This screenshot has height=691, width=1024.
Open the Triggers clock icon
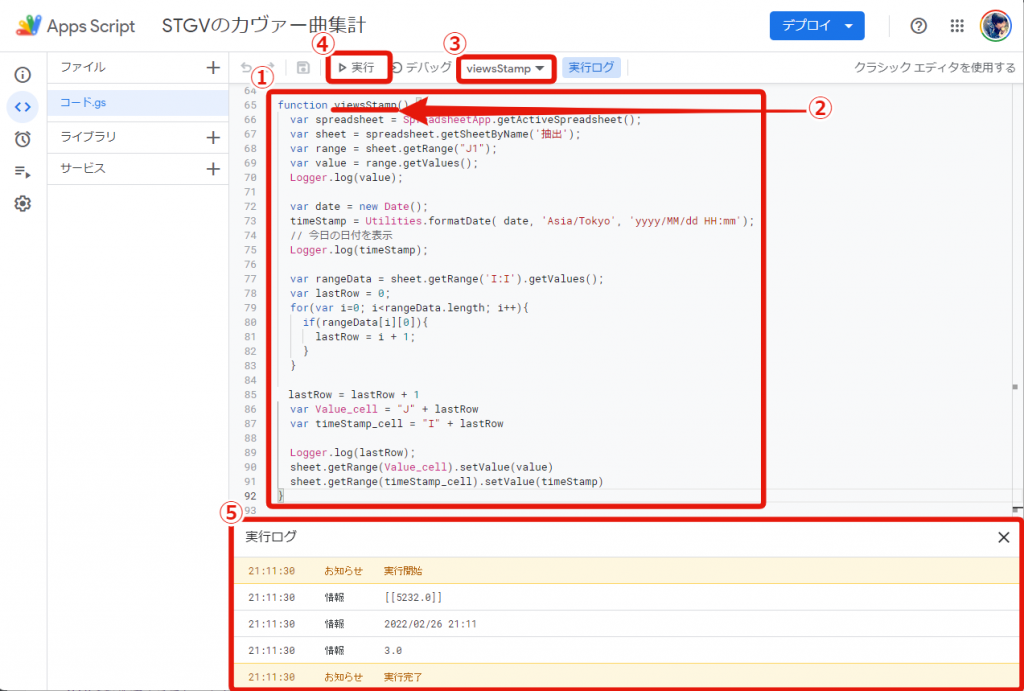click(22, 139)
